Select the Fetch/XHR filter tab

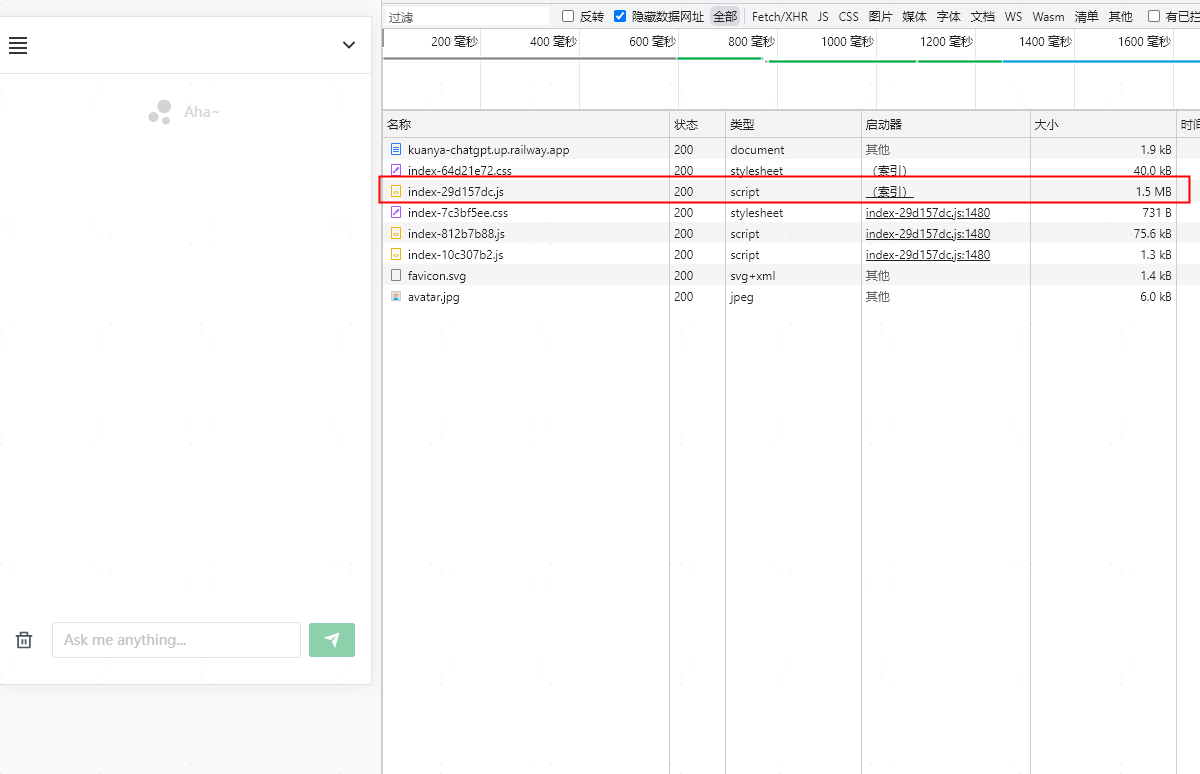[780, 17]
